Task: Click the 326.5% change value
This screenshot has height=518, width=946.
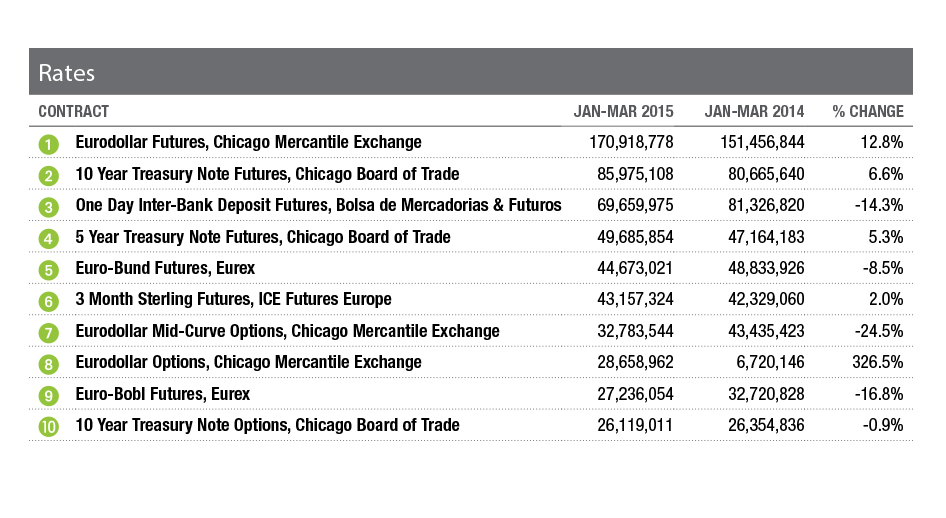Action: coord(876,362)
